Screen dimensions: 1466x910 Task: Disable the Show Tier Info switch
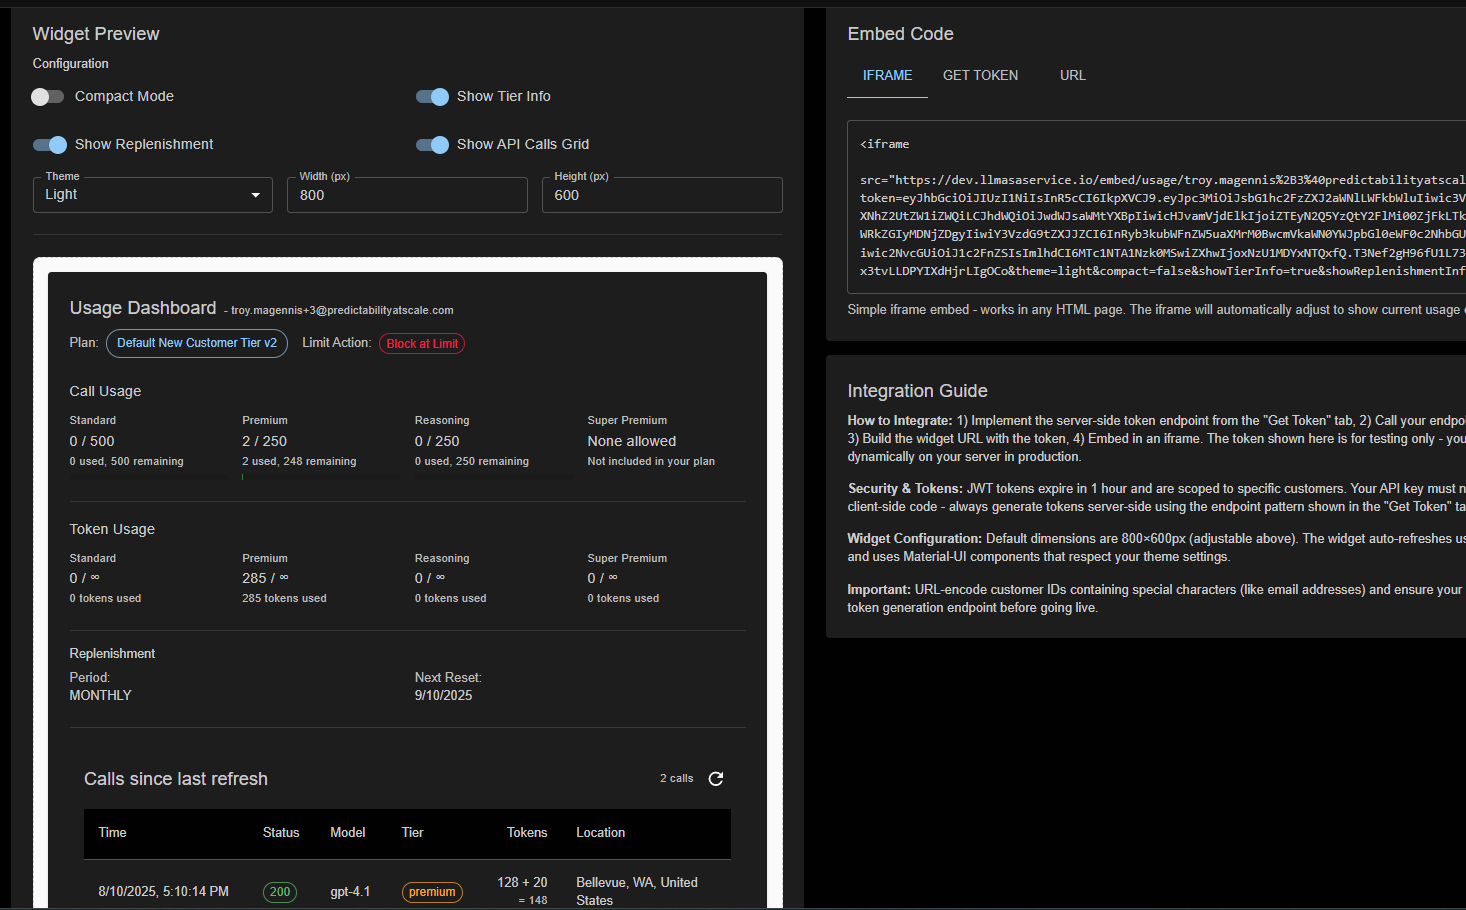(x=432, y=97)
